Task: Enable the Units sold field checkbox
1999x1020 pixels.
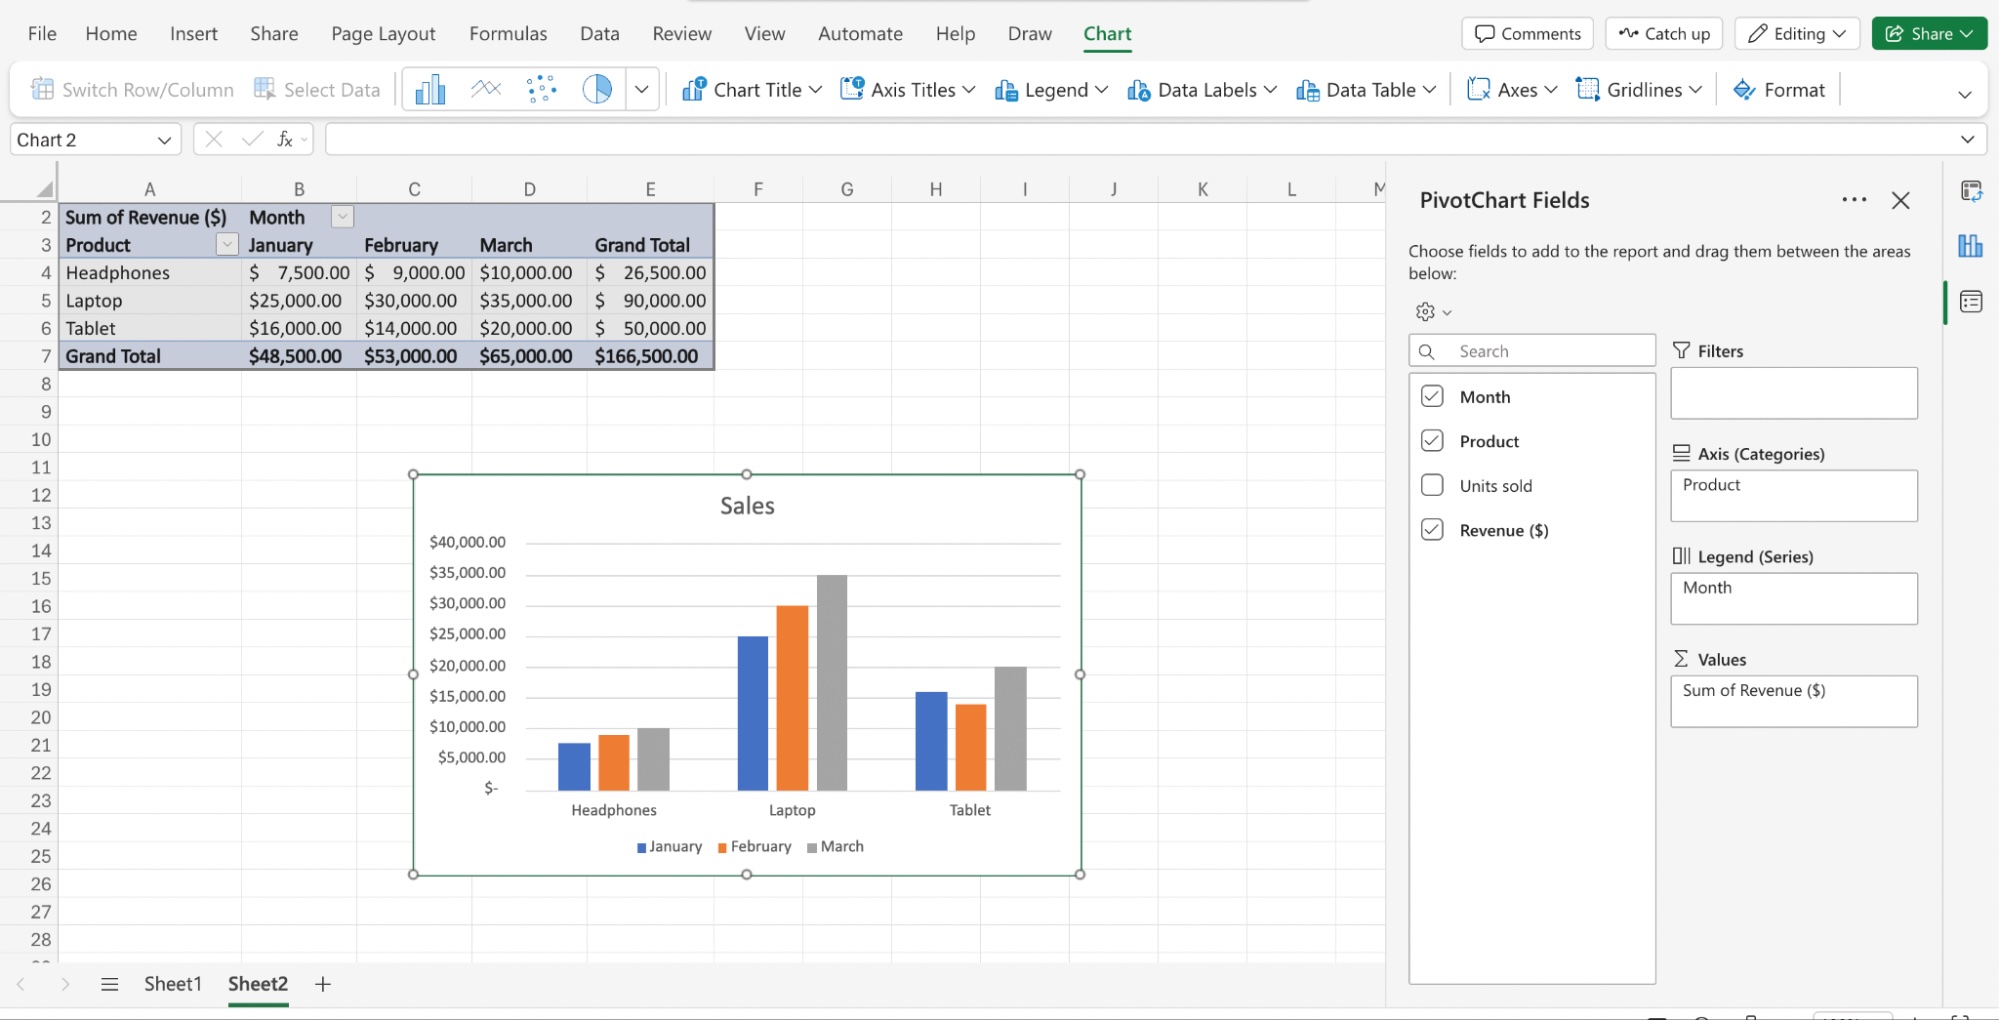Action: (x=1432, y=485)
